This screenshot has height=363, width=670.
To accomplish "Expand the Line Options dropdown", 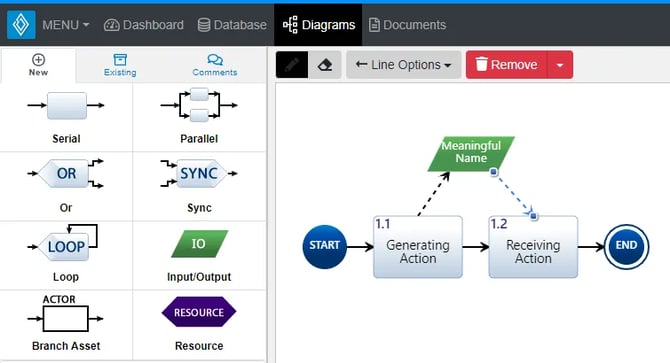I will coord(403,65).
